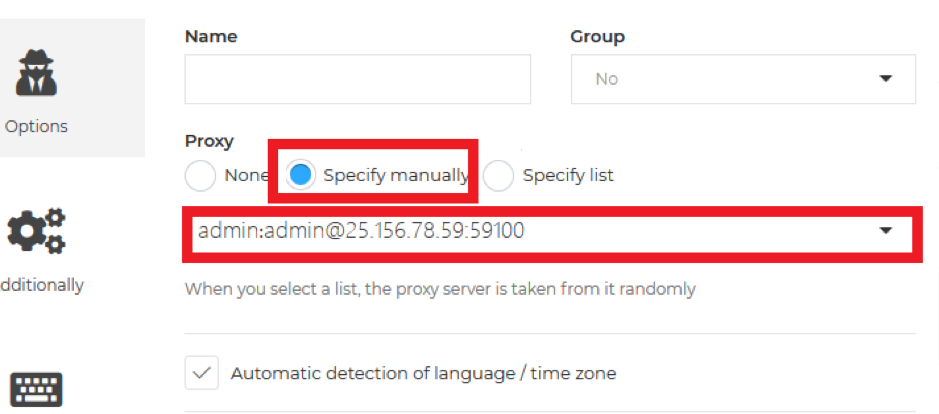Click the Proxy section heading

click(x=209, y=141)
